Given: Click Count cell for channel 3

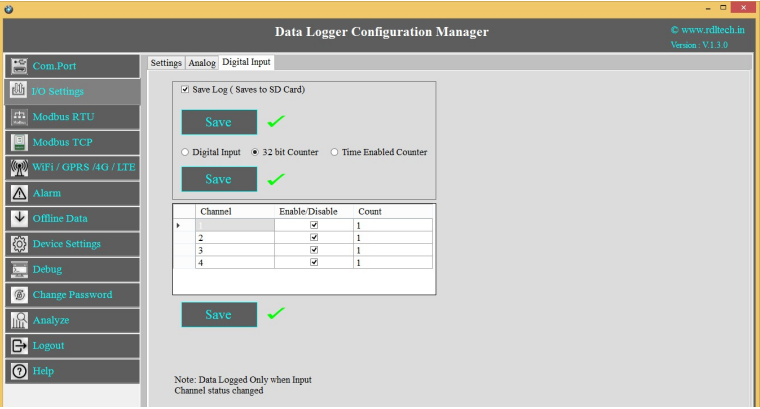Looking at the screenshot, I should [x=393, y=250].
